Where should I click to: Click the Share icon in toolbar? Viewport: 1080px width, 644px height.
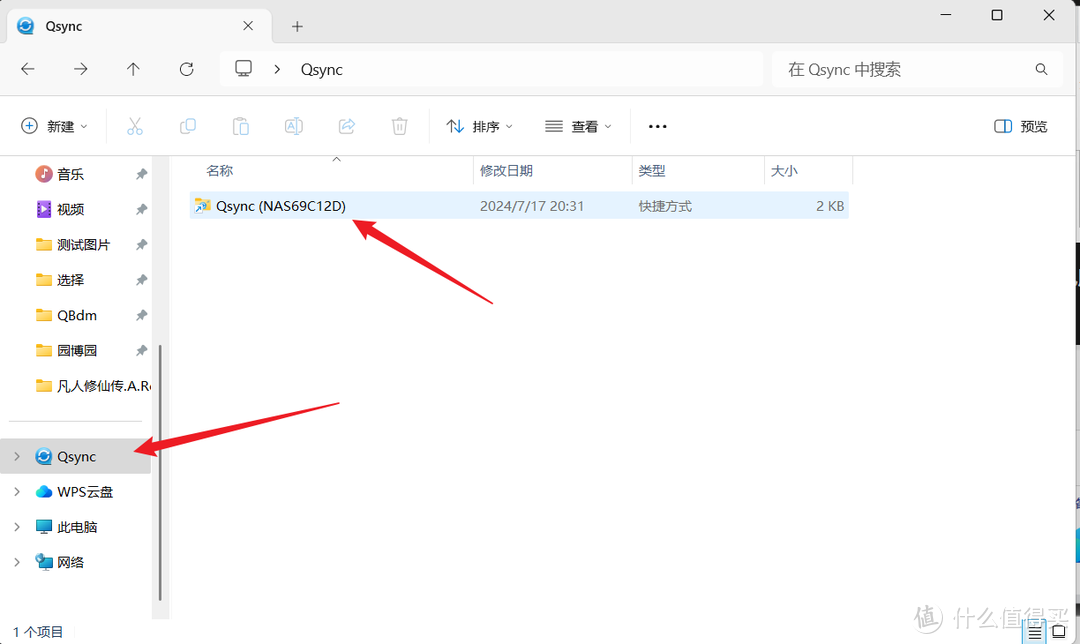(346, 126)
